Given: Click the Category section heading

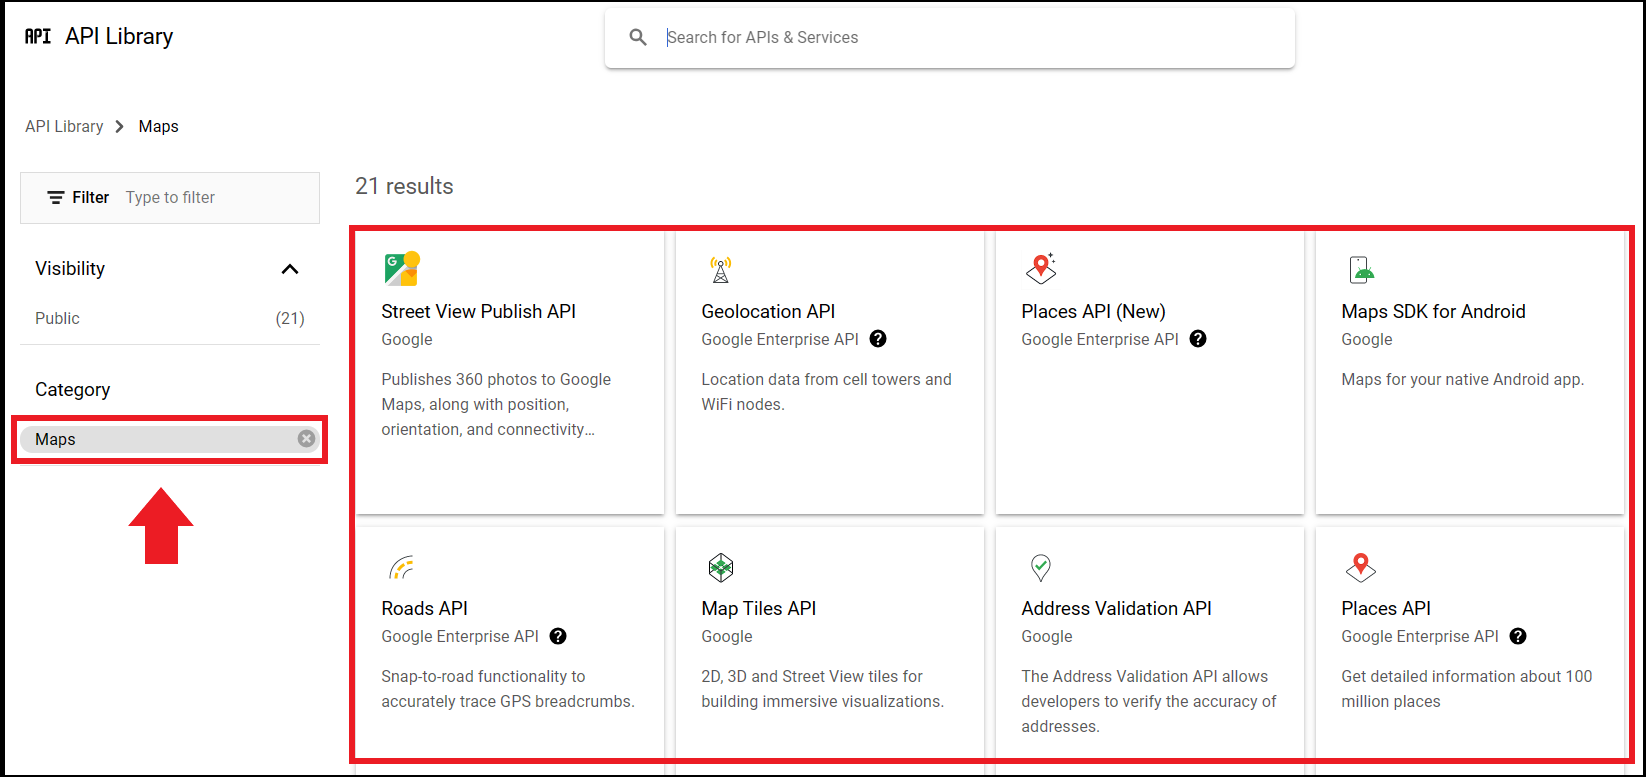Looking at the screenshot, I should coord(72,389).
